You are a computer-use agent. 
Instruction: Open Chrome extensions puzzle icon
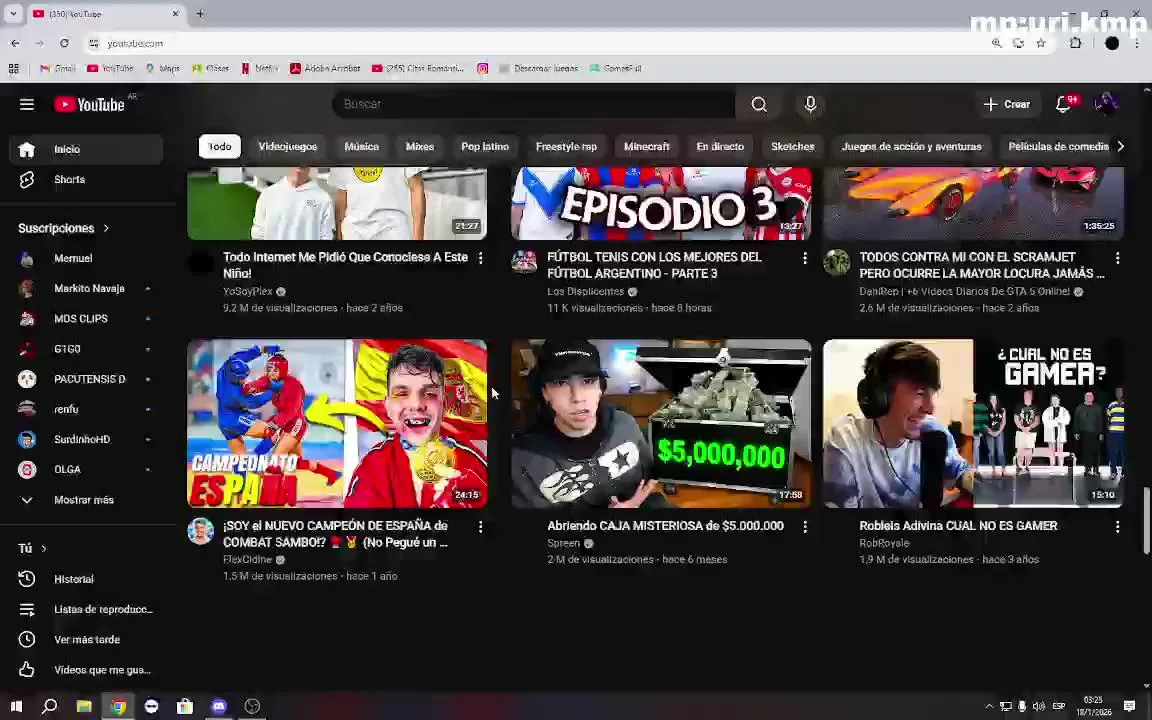click(1076, 43)
